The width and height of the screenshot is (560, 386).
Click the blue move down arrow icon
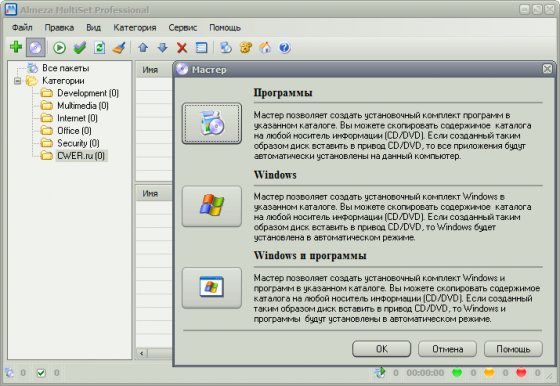[162, 47]
